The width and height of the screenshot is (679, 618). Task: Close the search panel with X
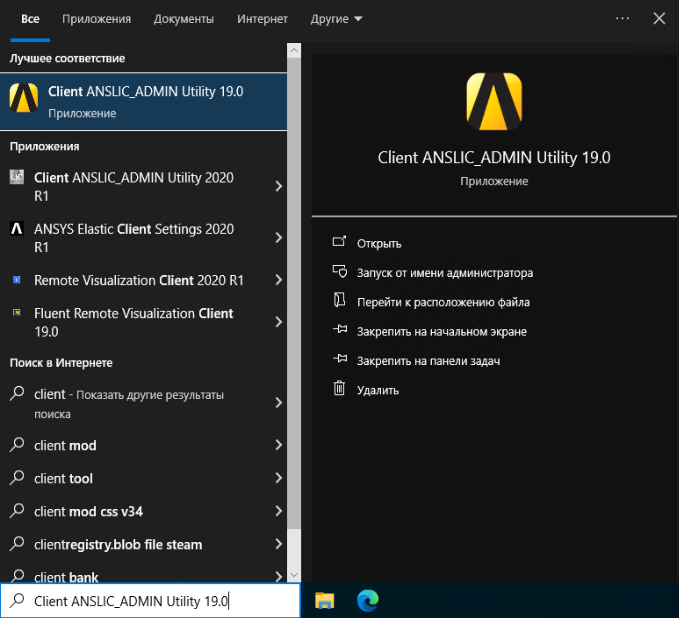pos(659,19)
